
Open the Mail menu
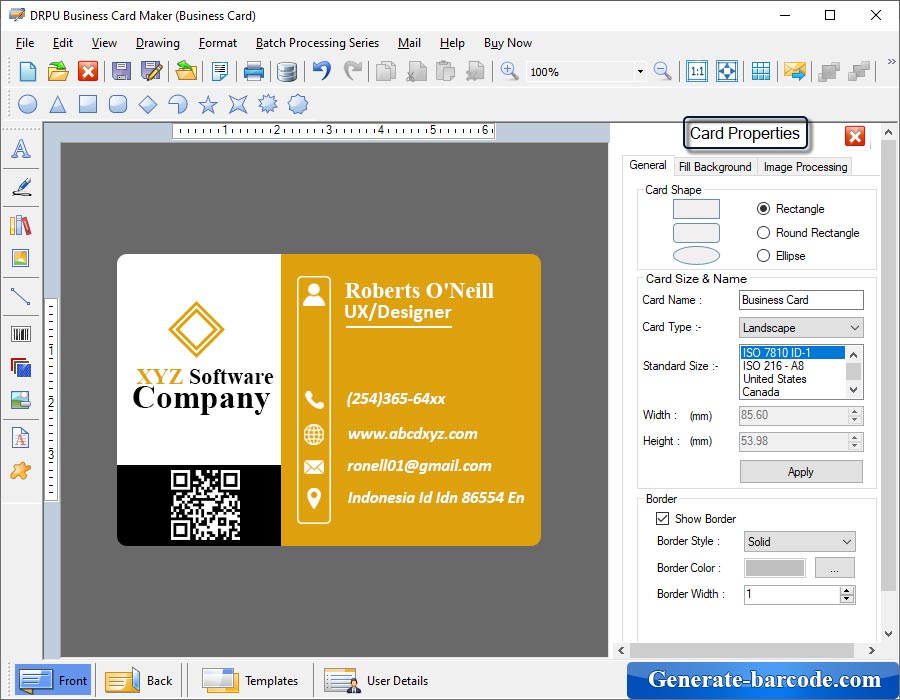[409, 43]
